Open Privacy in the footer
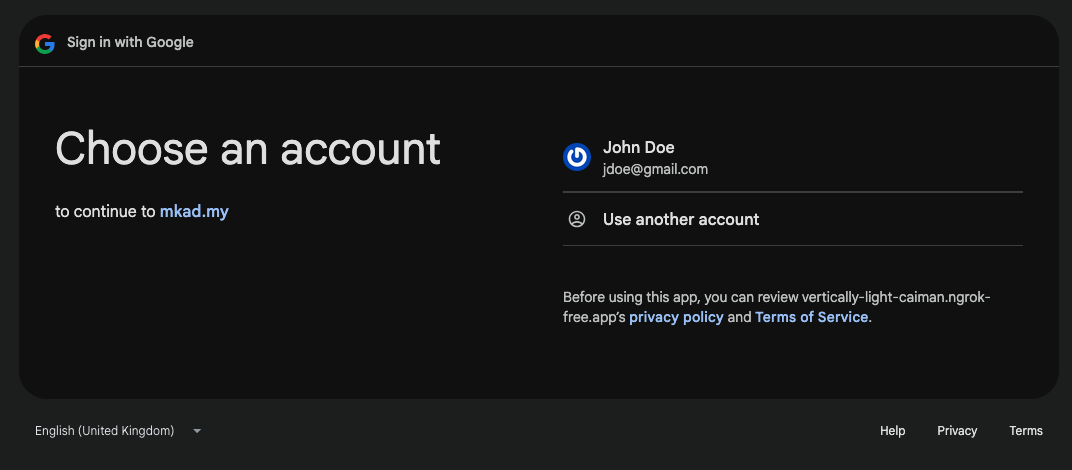Image resolution: width=1072 pixels, height=470 pixels. 957,431
